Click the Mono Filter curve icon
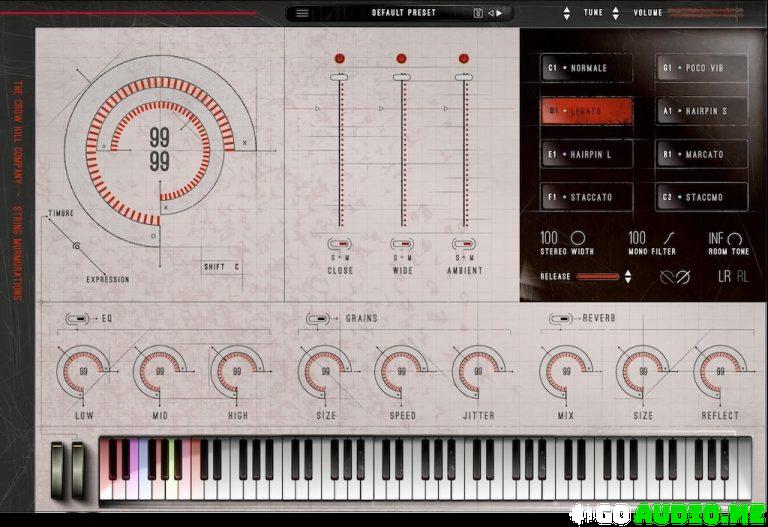The height and width of the screenshot is (527, 768). point(669,238)
